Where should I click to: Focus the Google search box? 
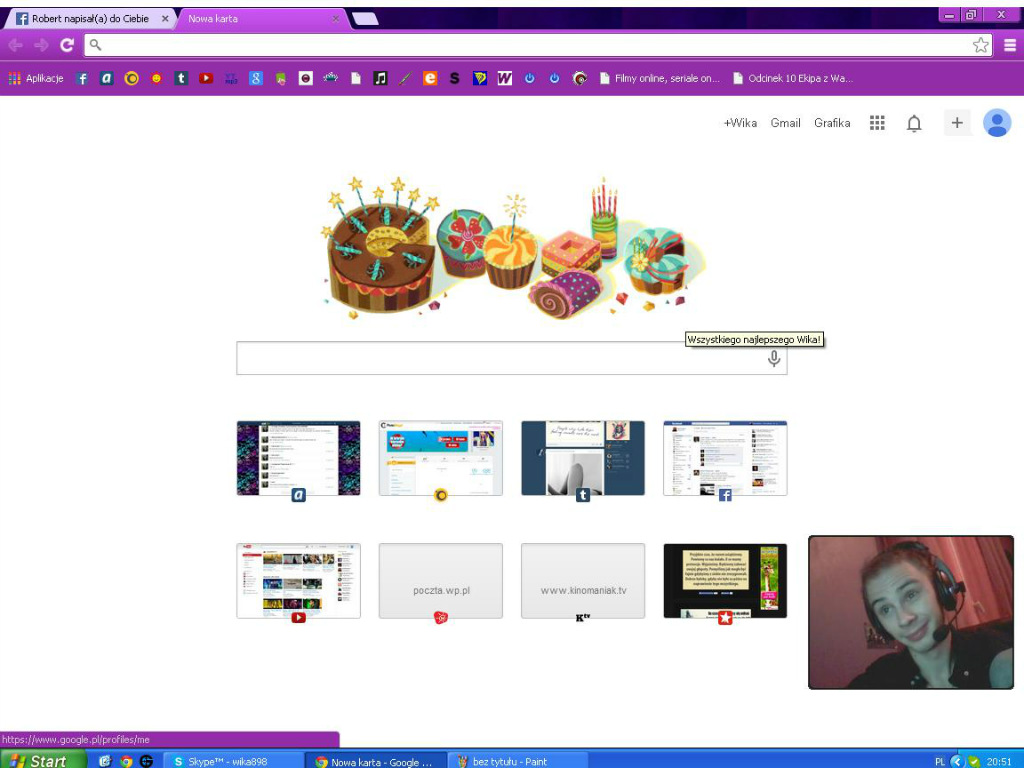(512, 358)
